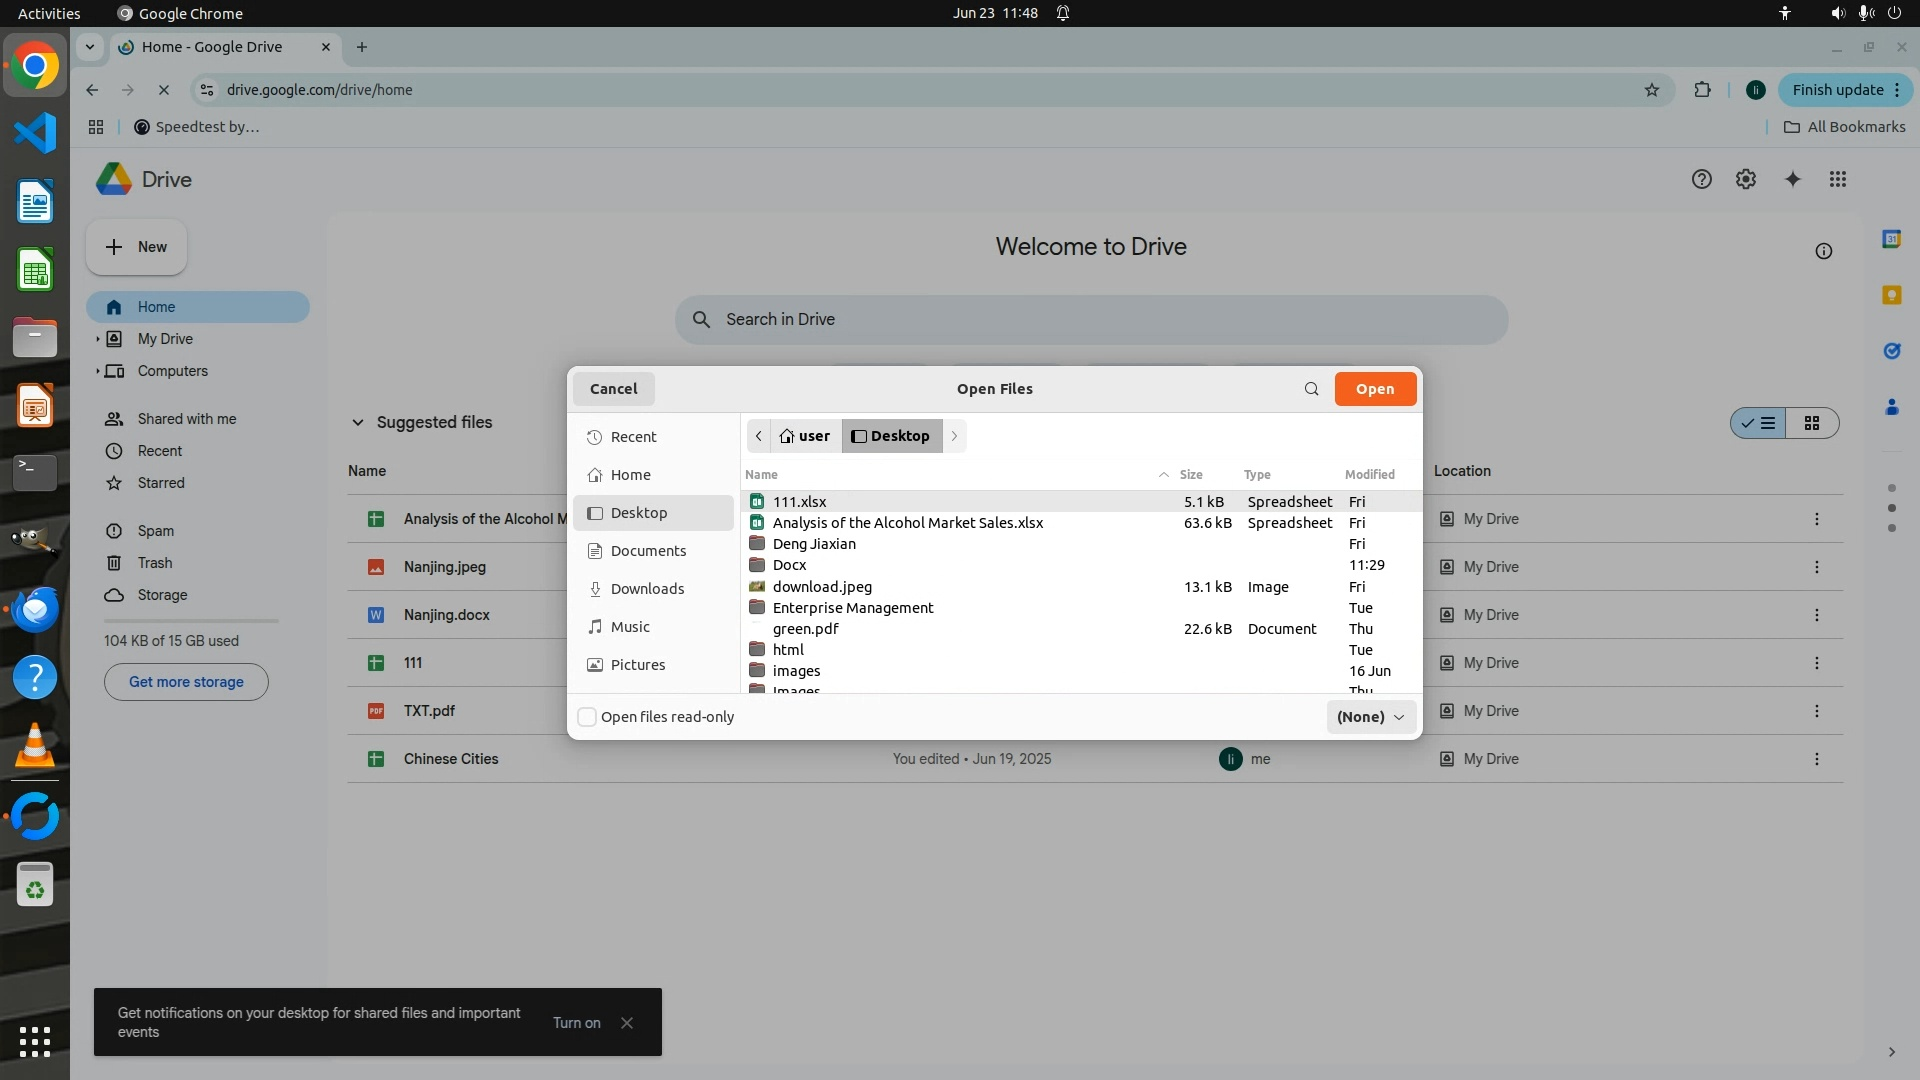Image resolution: width=1920 pixels, height=1080 pixels.
Task: Click the Drive settings gear icon
Action: click(1745, 179)
